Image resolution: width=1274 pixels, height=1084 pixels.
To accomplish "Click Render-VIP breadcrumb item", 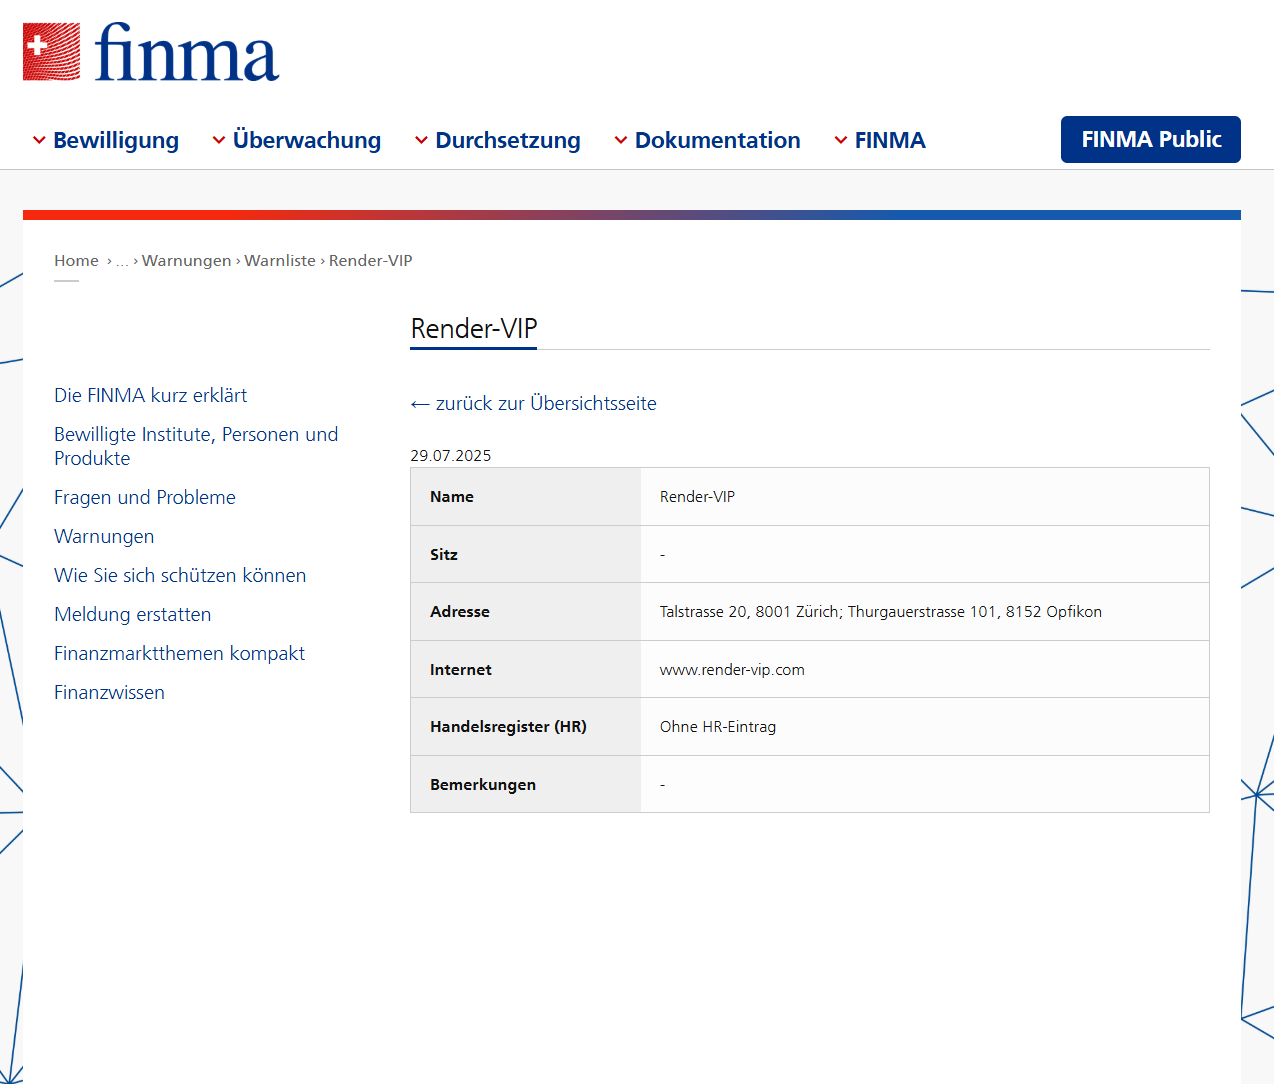I will (371, 261).
